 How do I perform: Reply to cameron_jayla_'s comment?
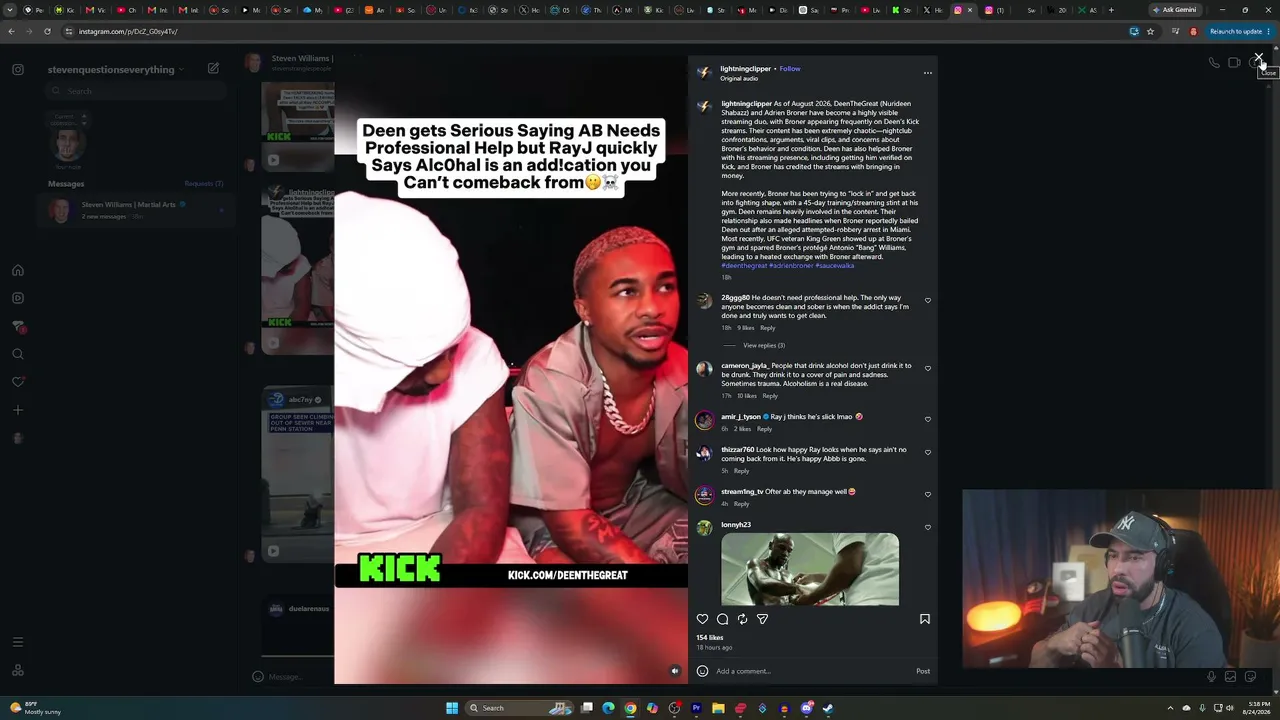pos(770,396)
